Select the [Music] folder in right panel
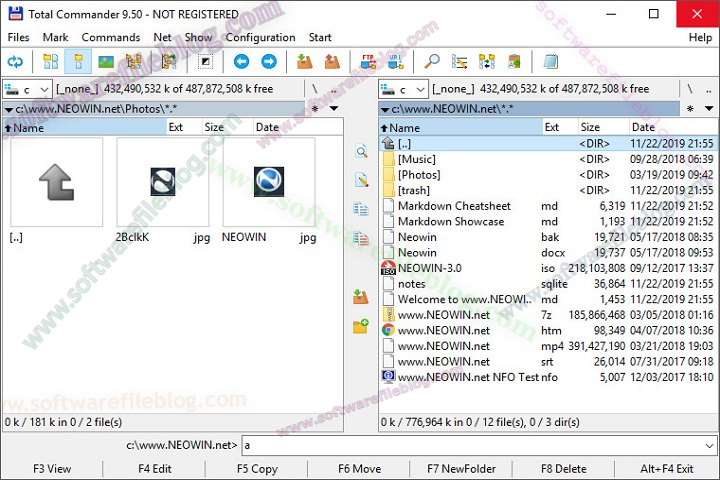The height and width of the screenshot is (480, 720). 416,159
